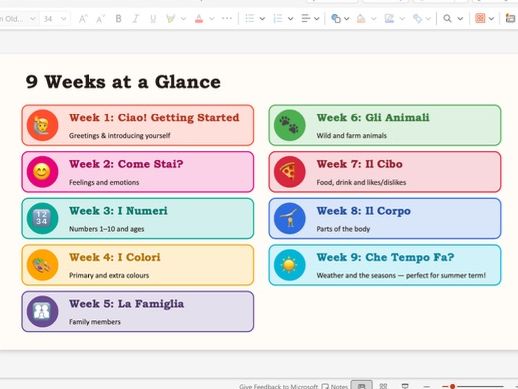Click 'Week 4: I Colori' heading
518x389 pixels.
pos(115,257)
